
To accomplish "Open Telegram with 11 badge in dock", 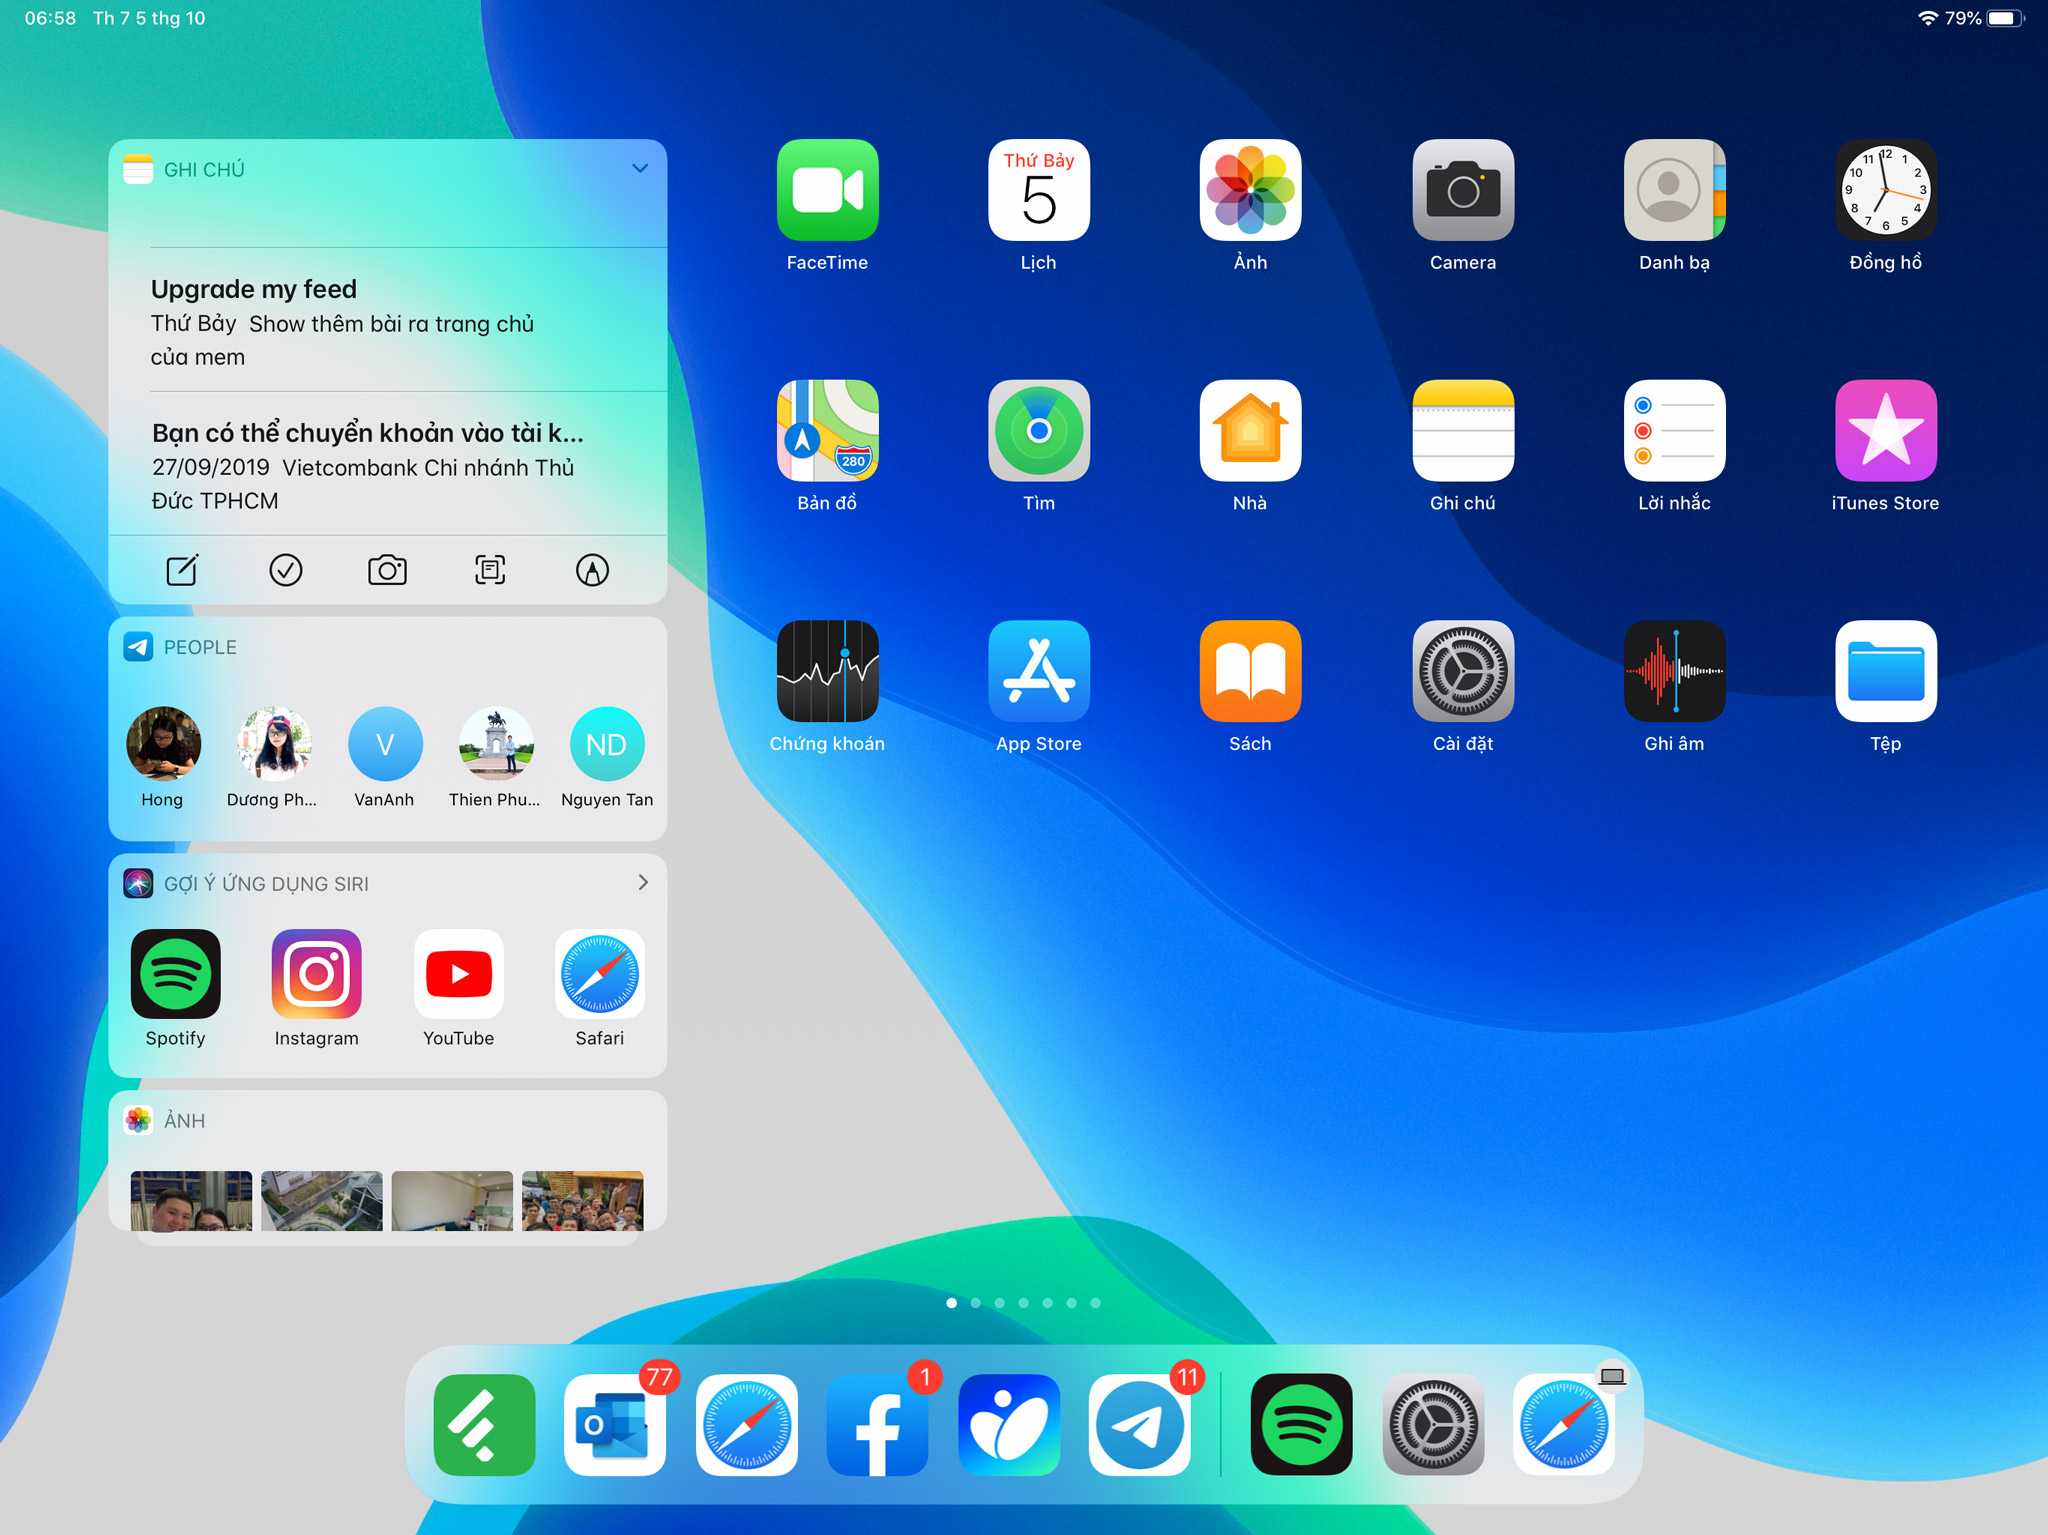I will (x=1139, y=1424).
